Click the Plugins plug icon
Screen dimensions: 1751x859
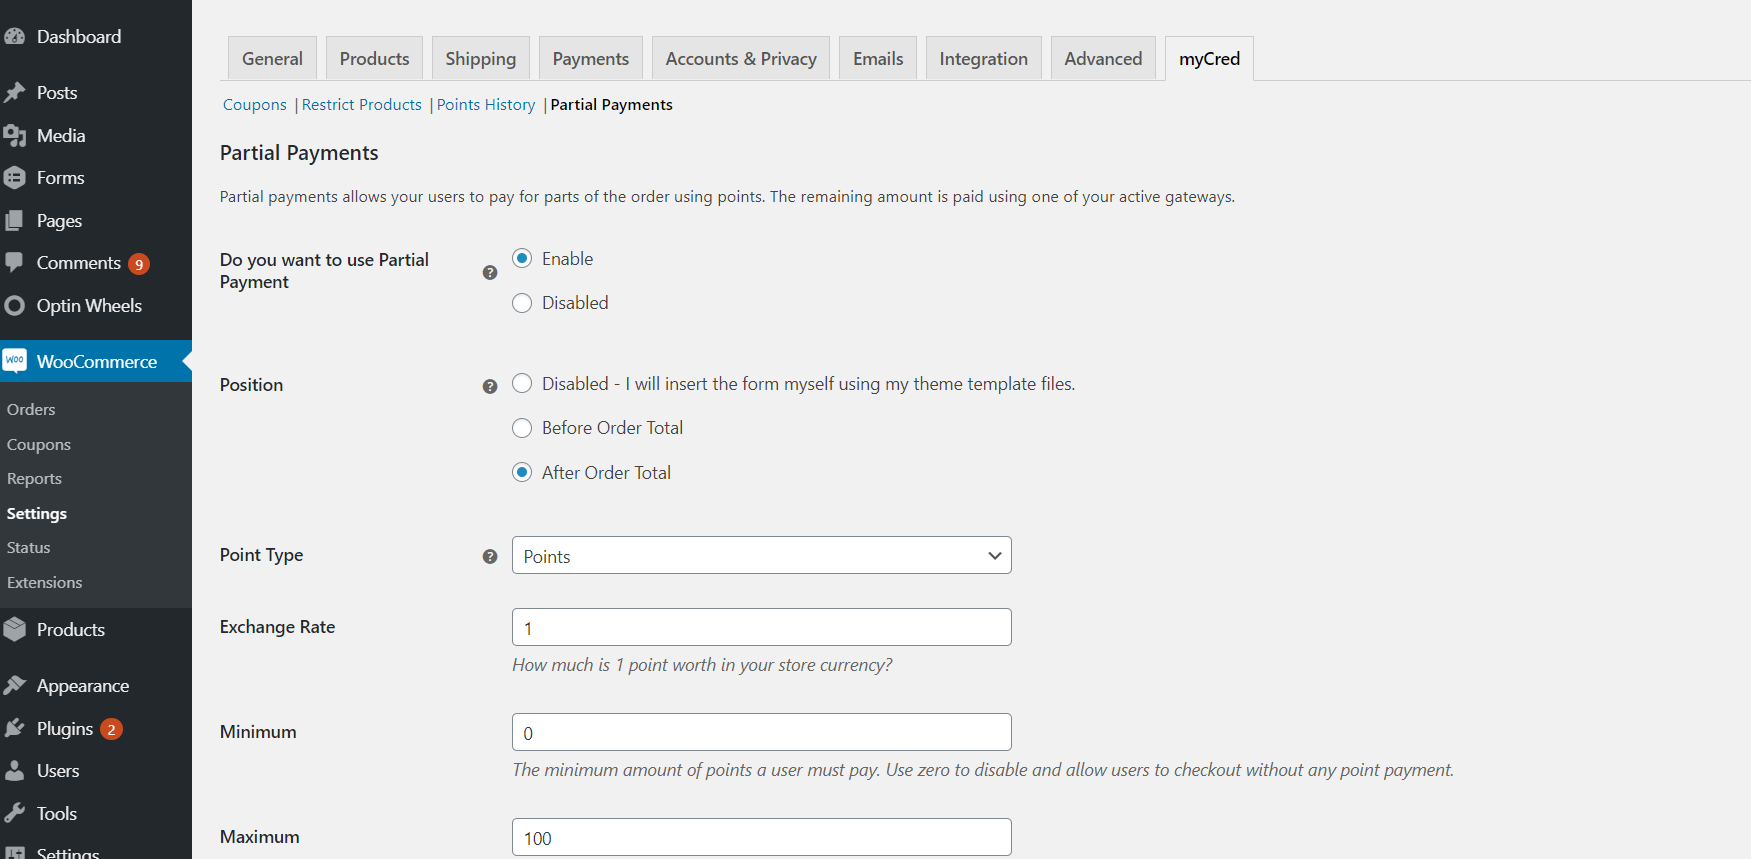point(14,729)
